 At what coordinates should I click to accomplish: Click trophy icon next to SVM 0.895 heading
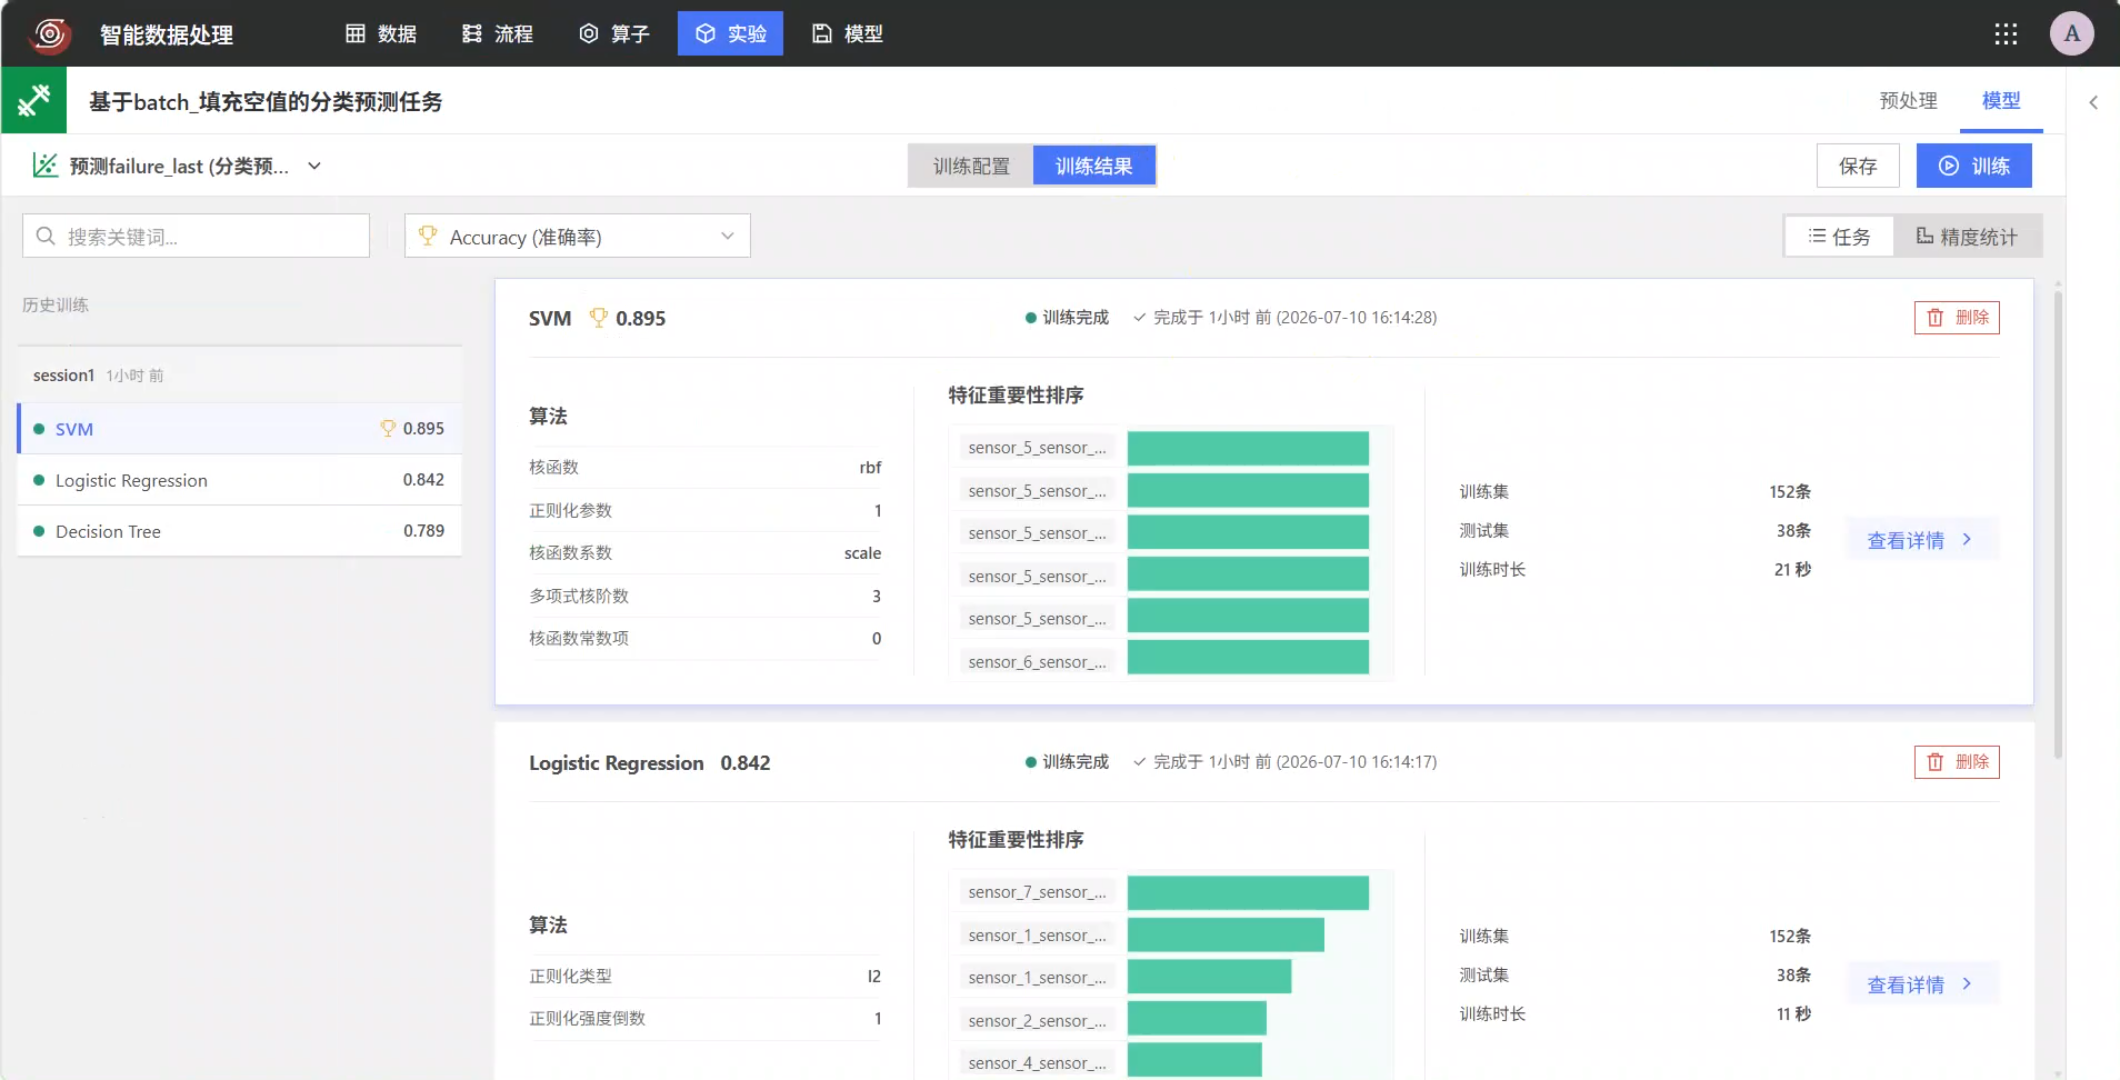[598, 317]
